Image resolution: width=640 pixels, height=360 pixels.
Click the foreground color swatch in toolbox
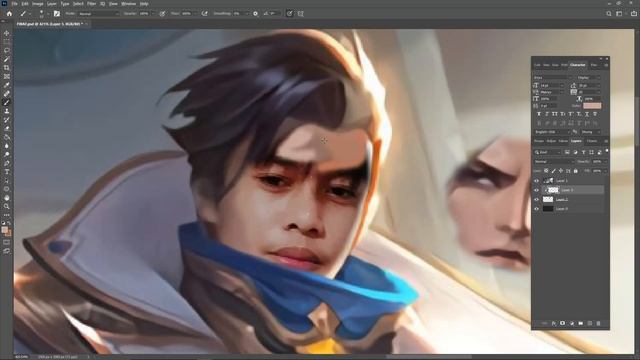pos(5,230)
